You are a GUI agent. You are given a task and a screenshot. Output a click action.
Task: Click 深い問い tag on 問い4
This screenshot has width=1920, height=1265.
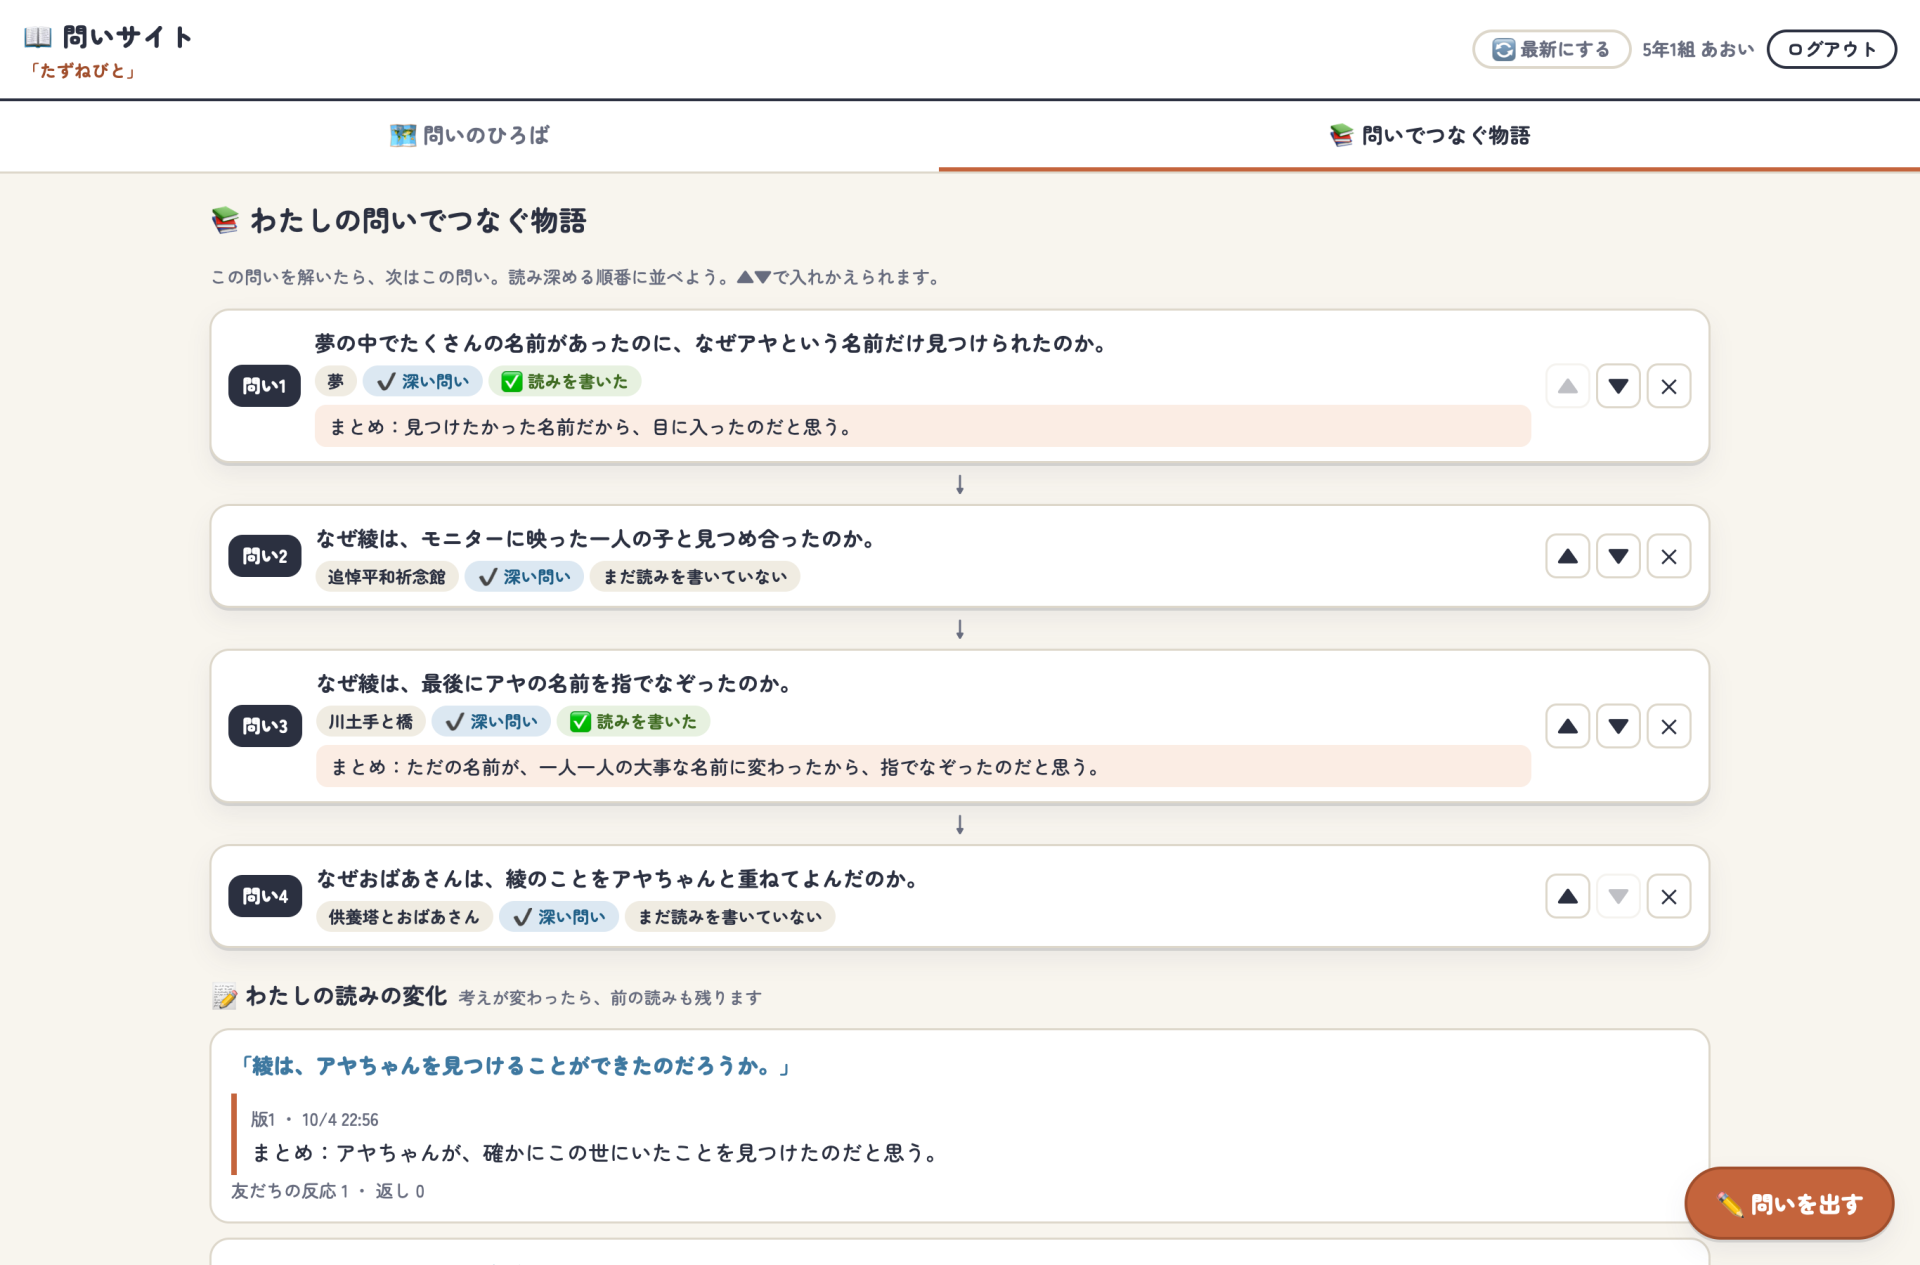click(559, 917)
